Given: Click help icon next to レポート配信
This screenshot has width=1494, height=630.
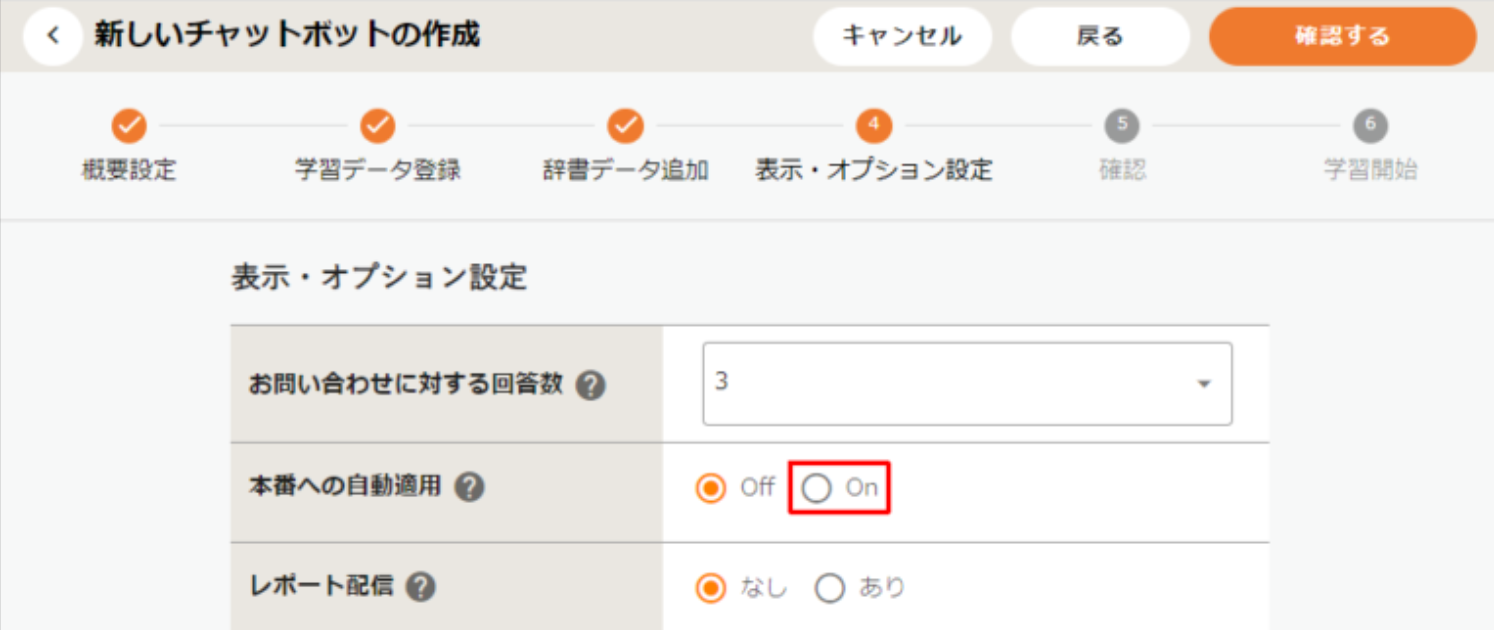Looking at the screenshot, I should [x=421, y=587].
